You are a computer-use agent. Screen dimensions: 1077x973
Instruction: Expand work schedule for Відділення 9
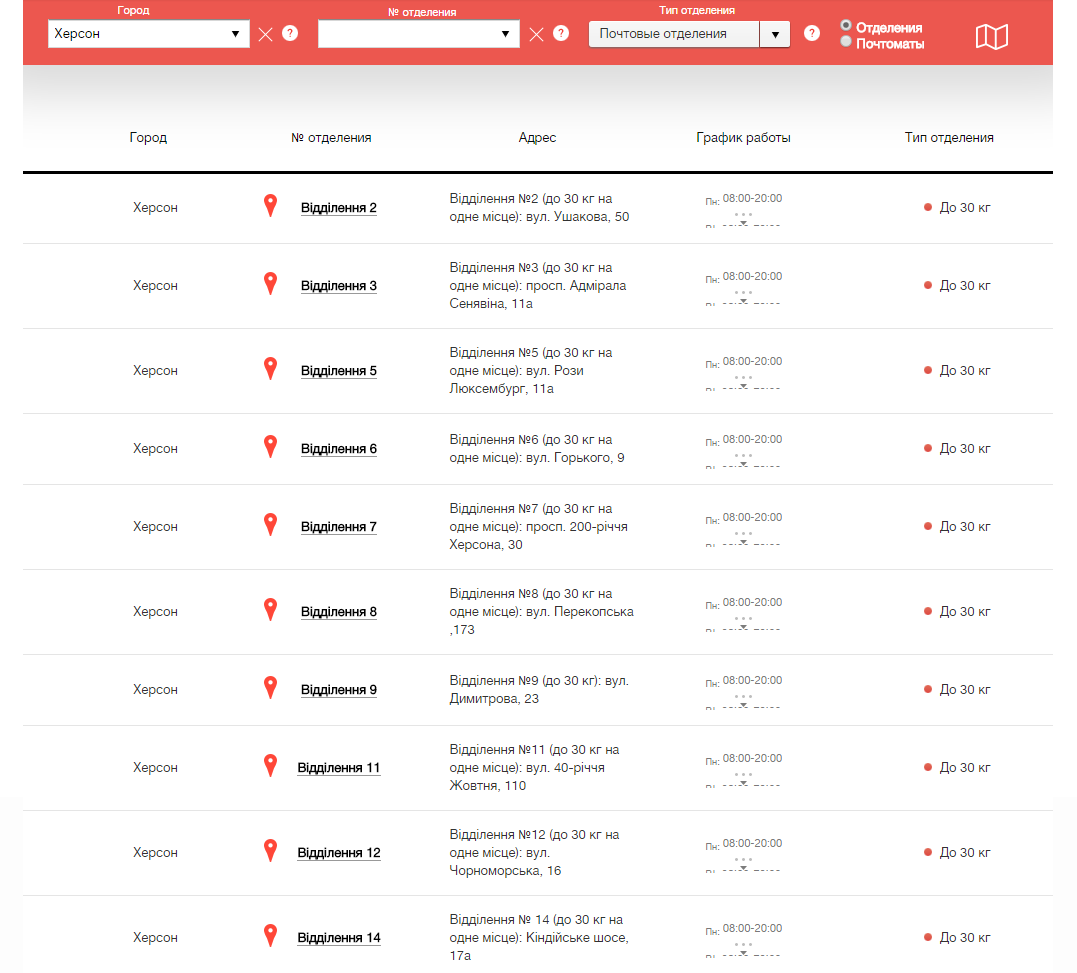point(743,702)
